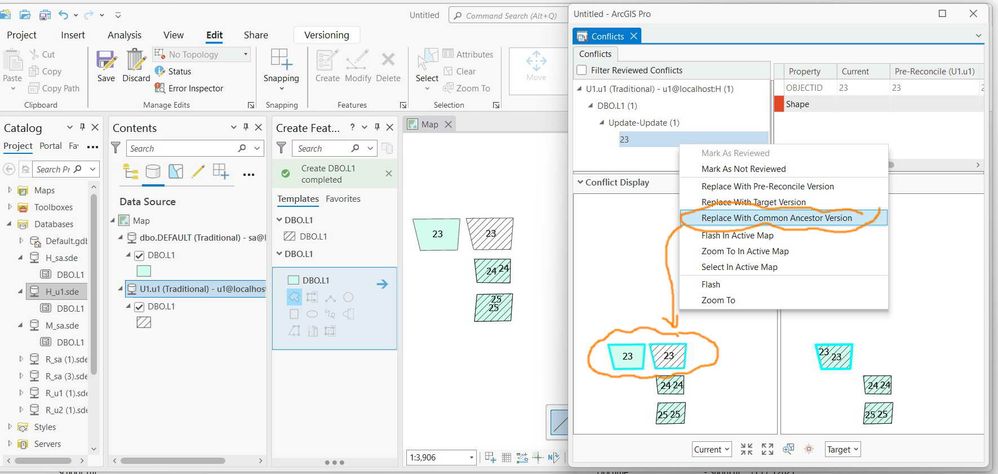Click the Discard edits icon
The height and width of the screenshot is (474, 998).
point(136,66)
